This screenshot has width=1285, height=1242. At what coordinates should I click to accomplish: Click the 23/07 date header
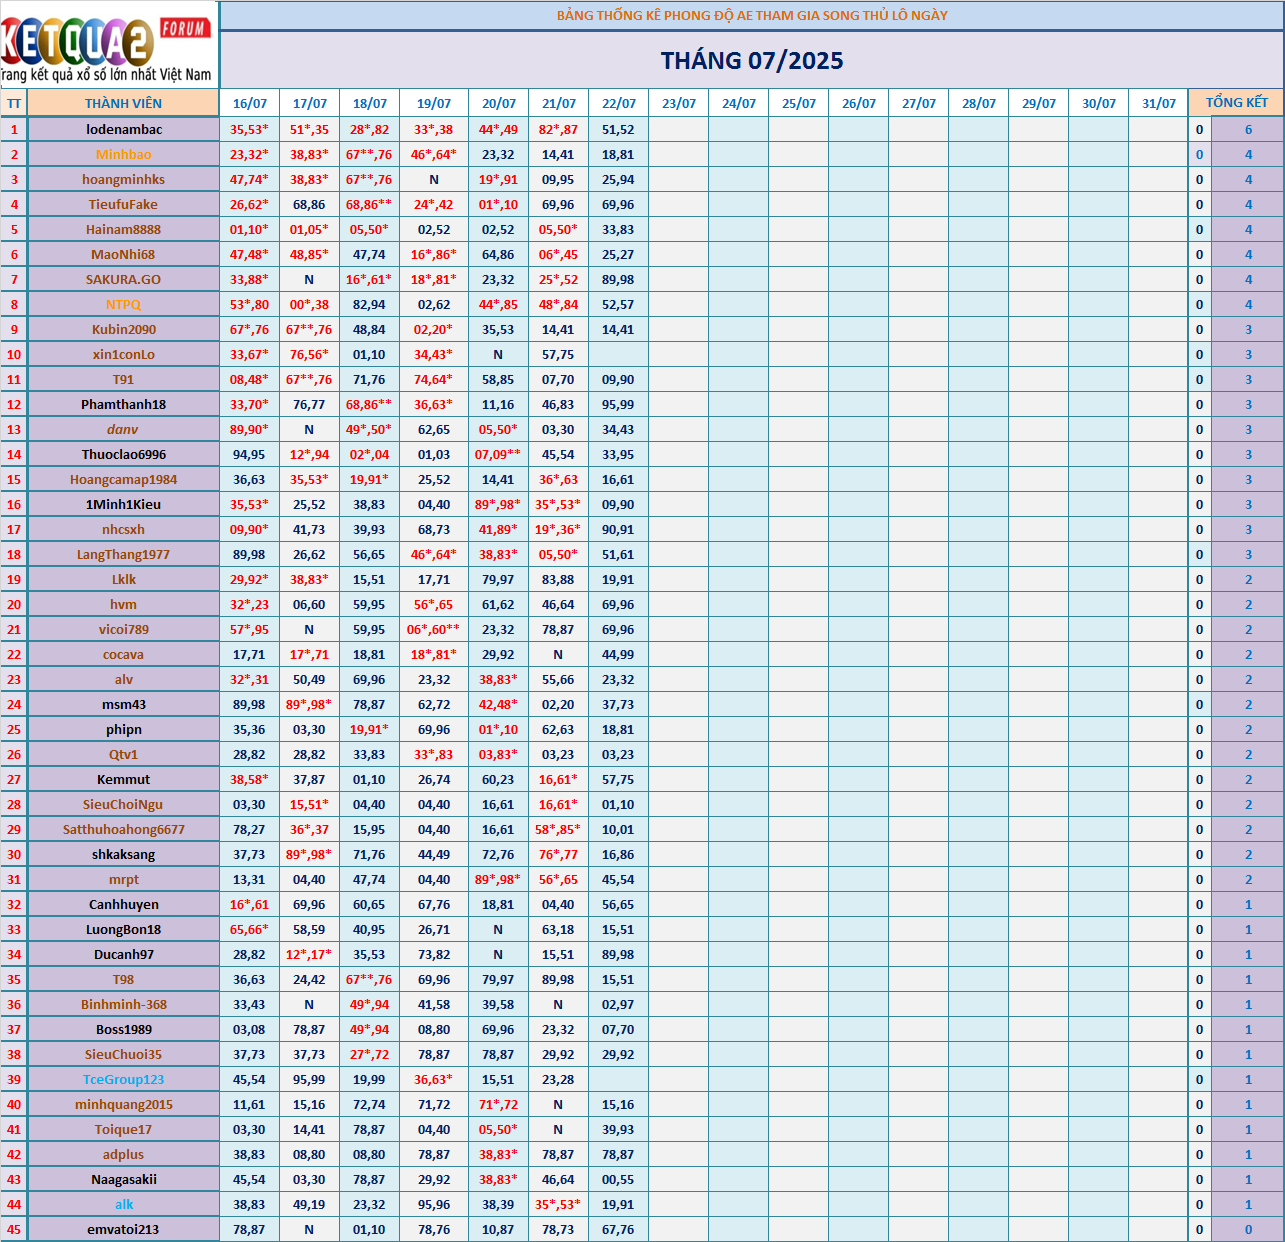[678, 103]
